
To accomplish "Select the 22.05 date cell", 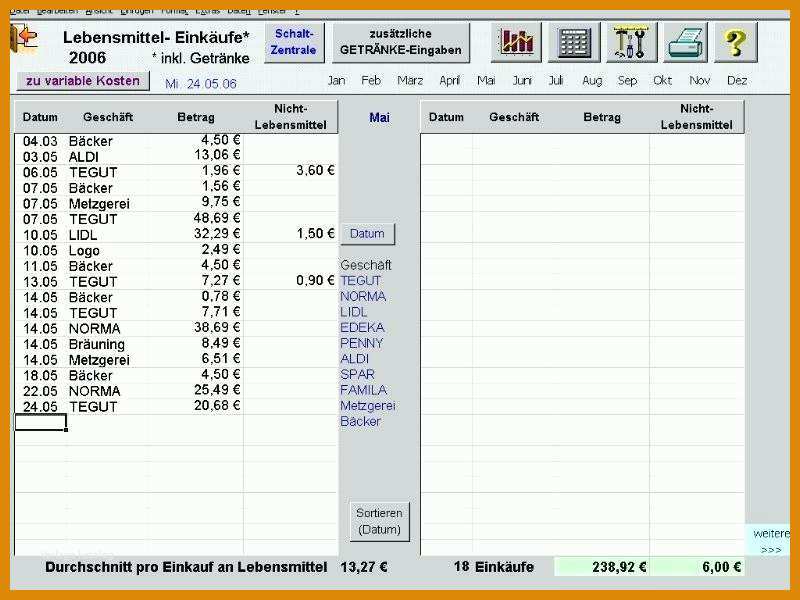I will tap(40, 391).
